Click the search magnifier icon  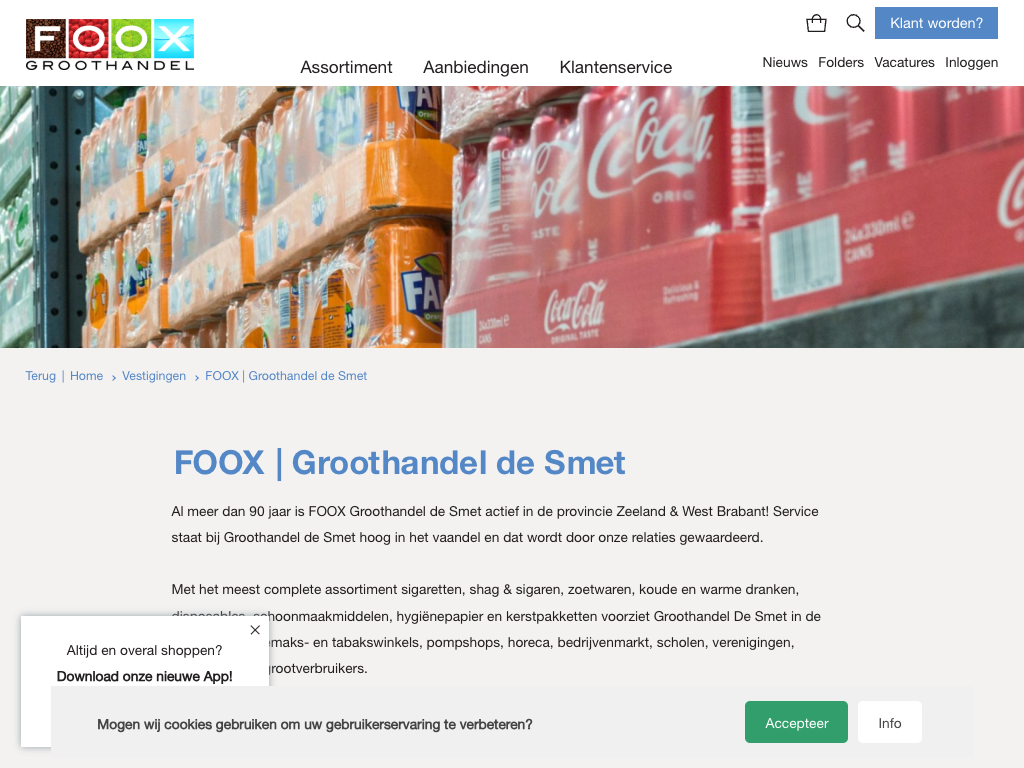855,24
